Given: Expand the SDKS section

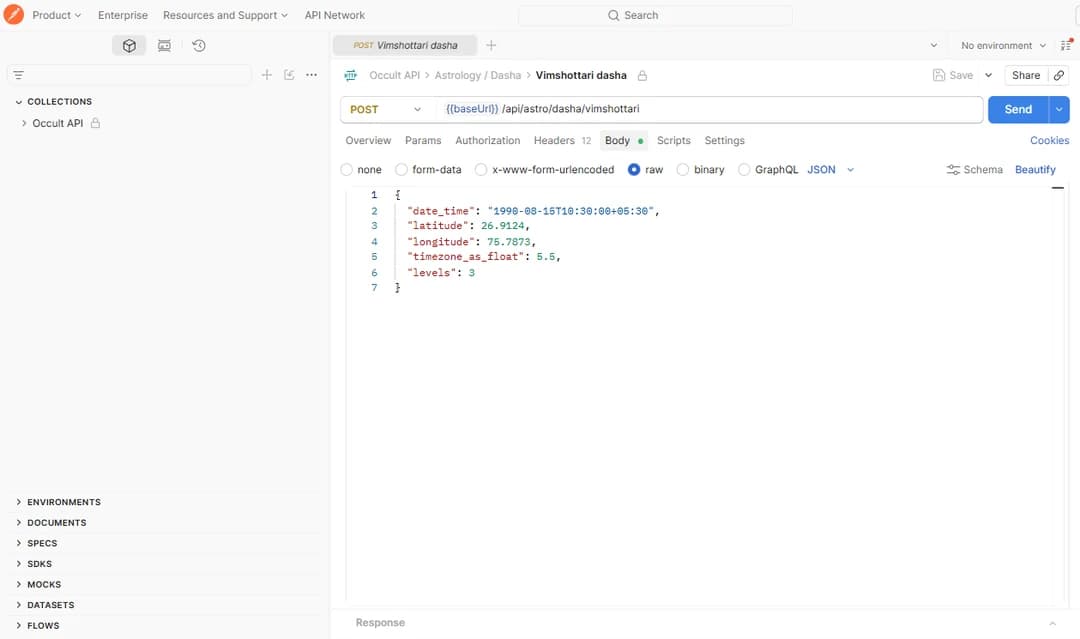Looking at the screenshot, I should (19, 564).
